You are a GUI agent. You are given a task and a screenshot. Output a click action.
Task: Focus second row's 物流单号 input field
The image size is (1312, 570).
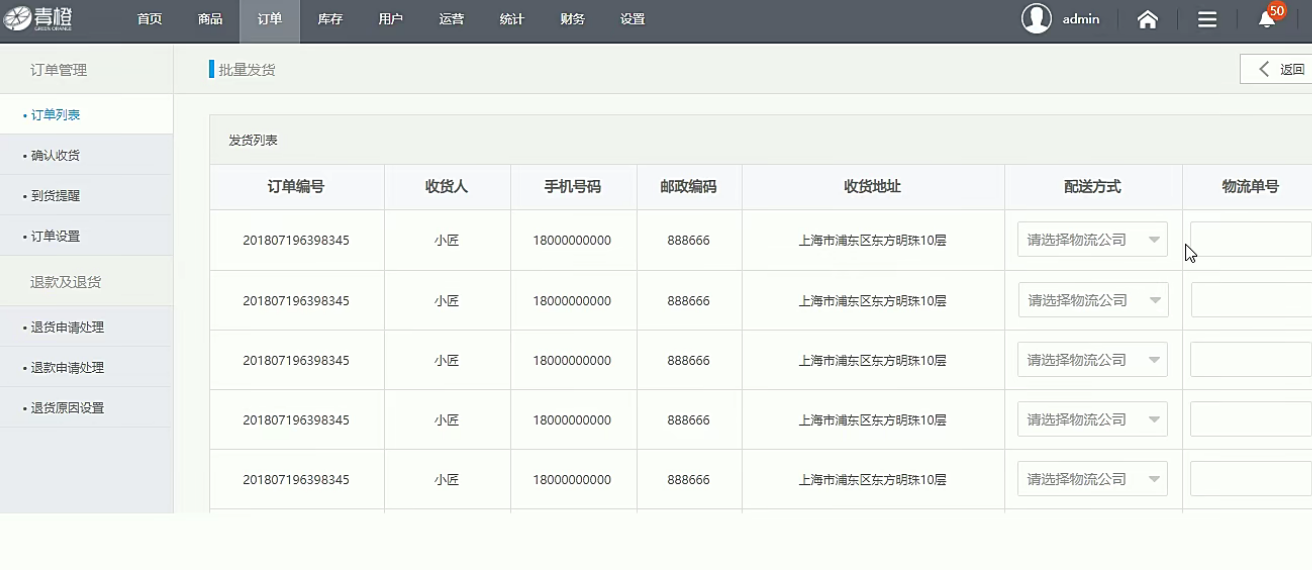[1251, 300]
